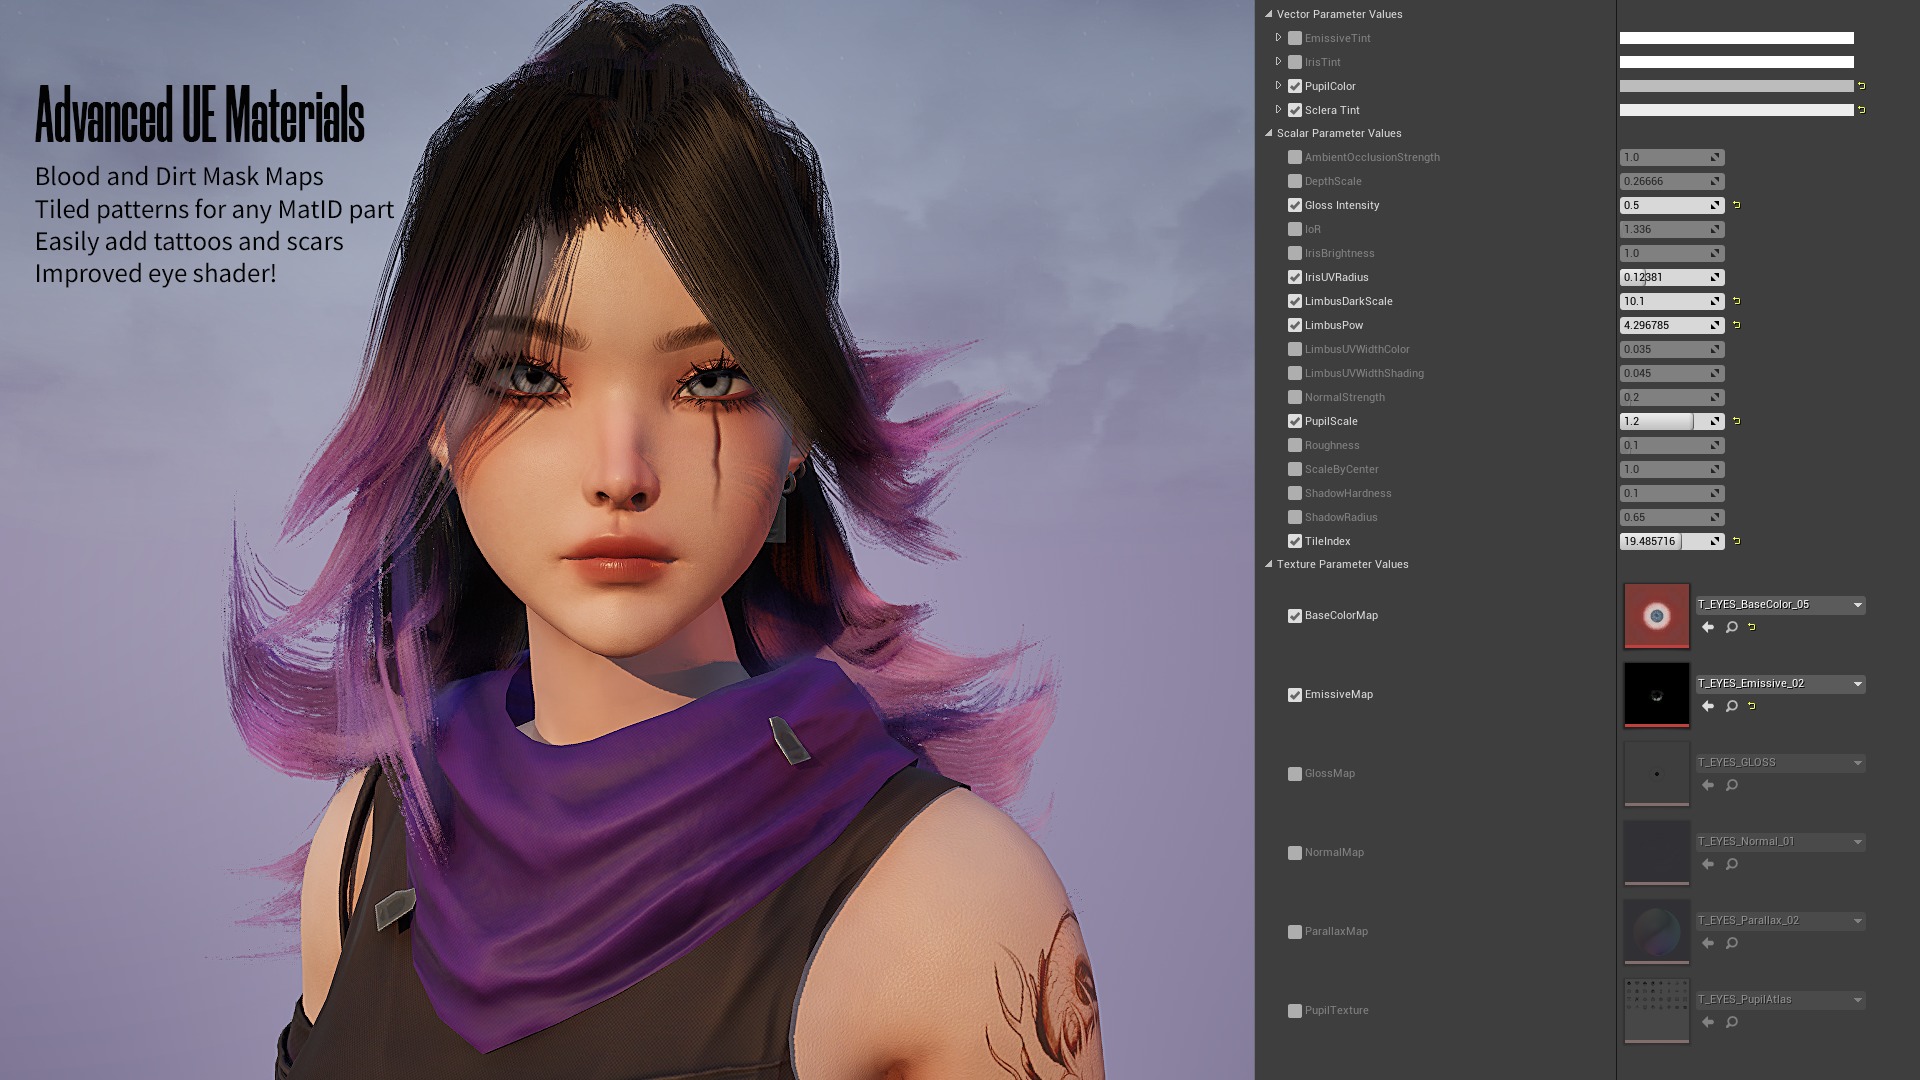Open T_EYES_BaseColor_05 texture dropdown
1920x1080 pixels.
1780,605
